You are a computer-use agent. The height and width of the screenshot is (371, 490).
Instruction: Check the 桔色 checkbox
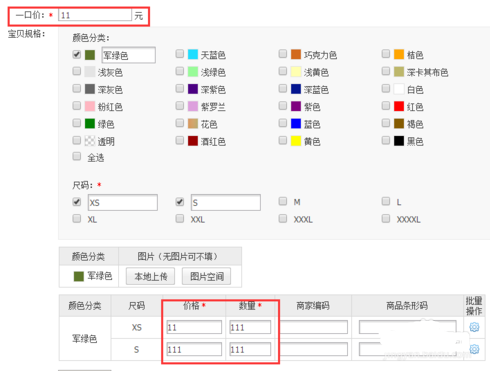[386, 54]
